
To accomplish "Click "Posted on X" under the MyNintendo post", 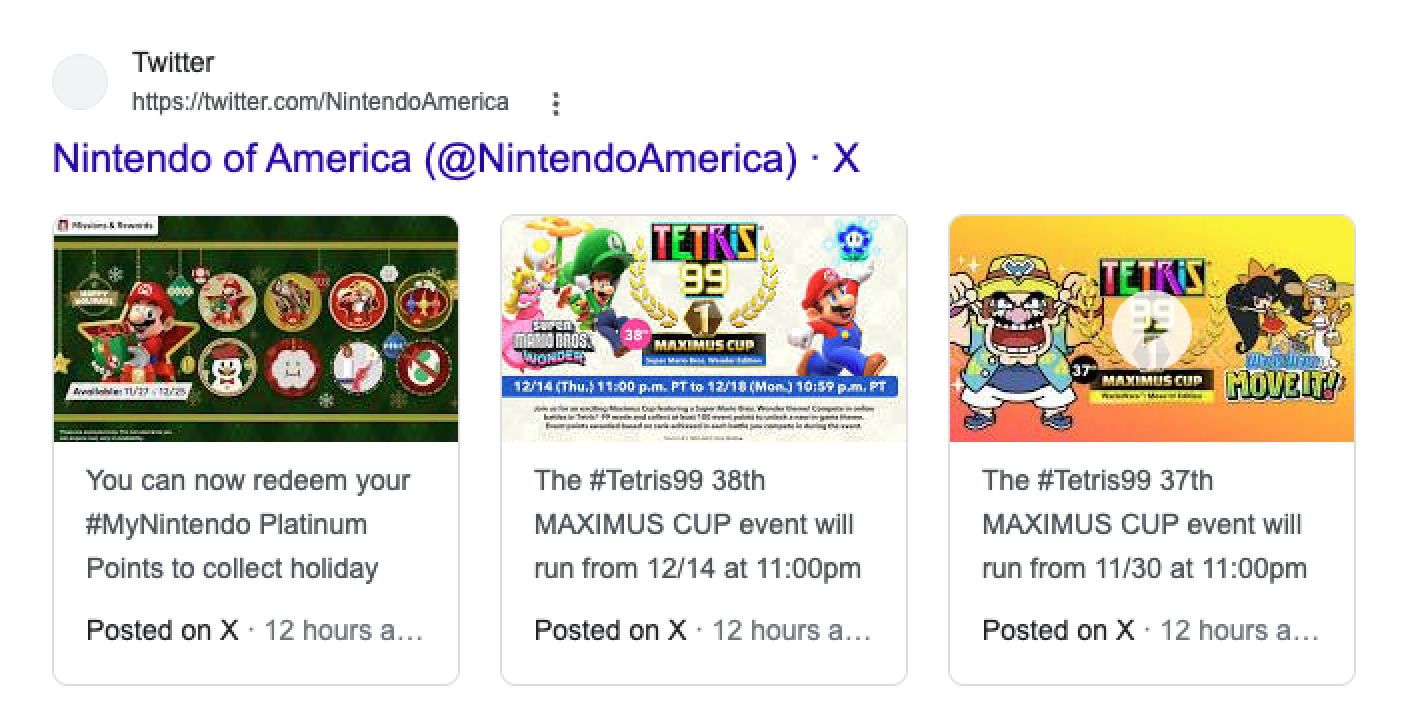I will tap(162, 630).
